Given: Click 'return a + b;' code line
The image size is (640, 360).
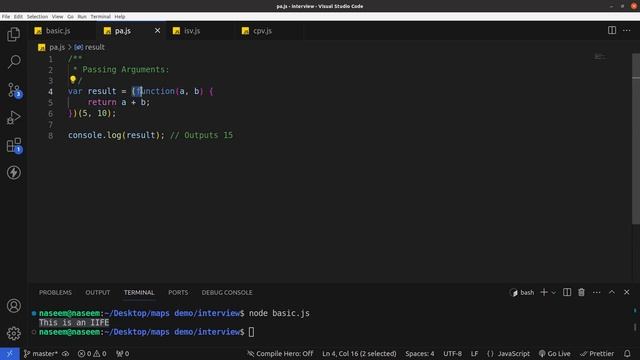Looking at the screenshot, I should point(119,102).
